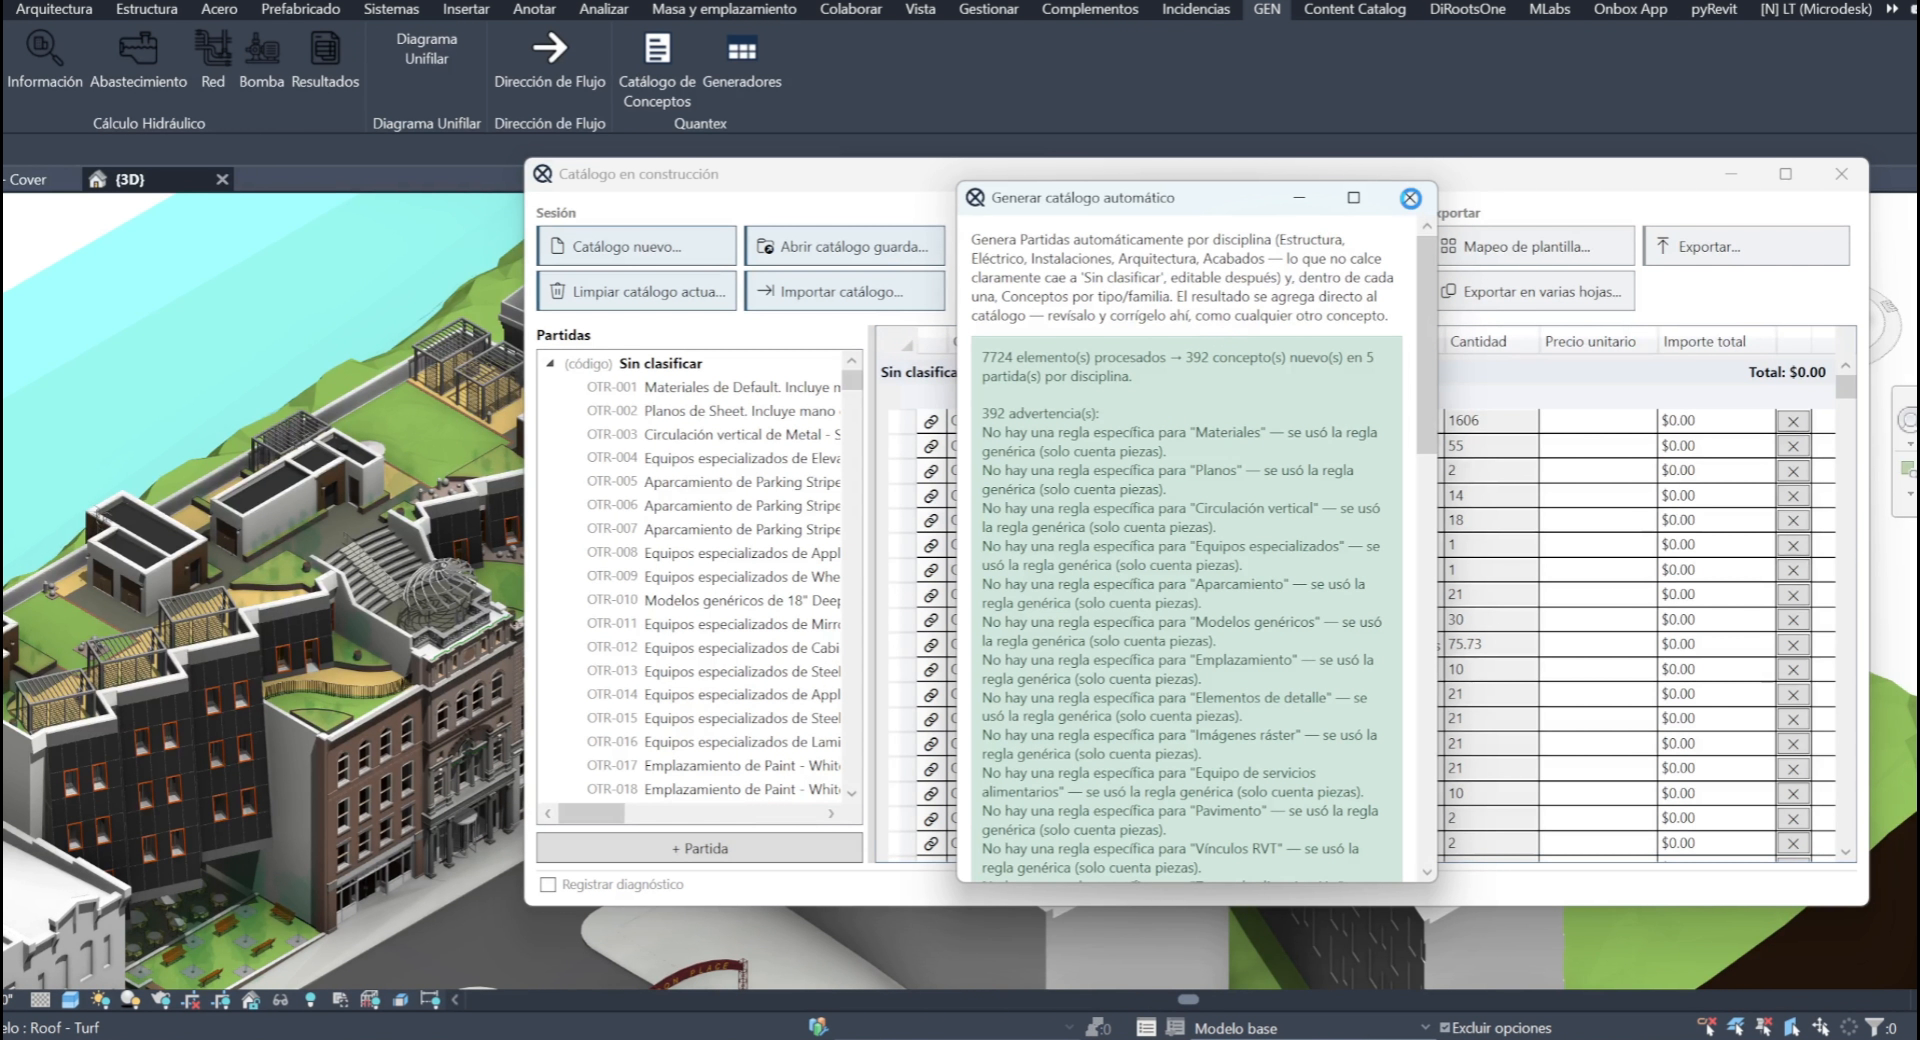This screenshot has width=1920, height=1040.
Task: Open the GEN ribbon tab
Action: [1267, 9]
